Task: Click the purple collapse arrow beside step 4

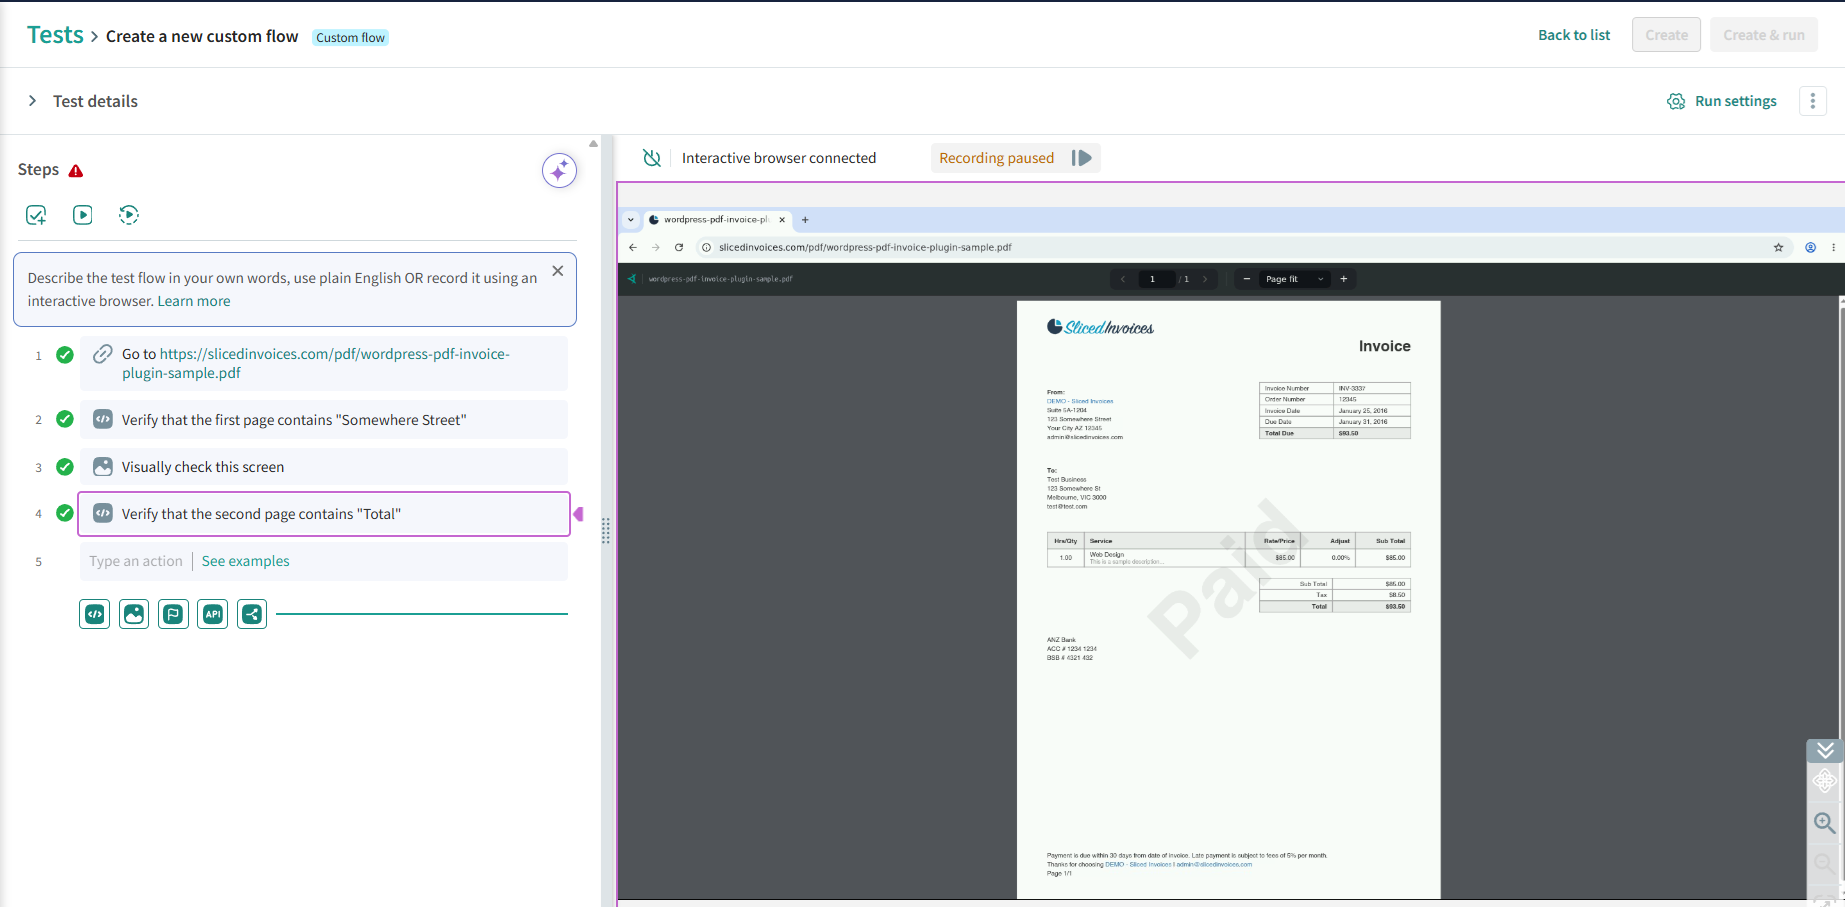Action: 578,514
